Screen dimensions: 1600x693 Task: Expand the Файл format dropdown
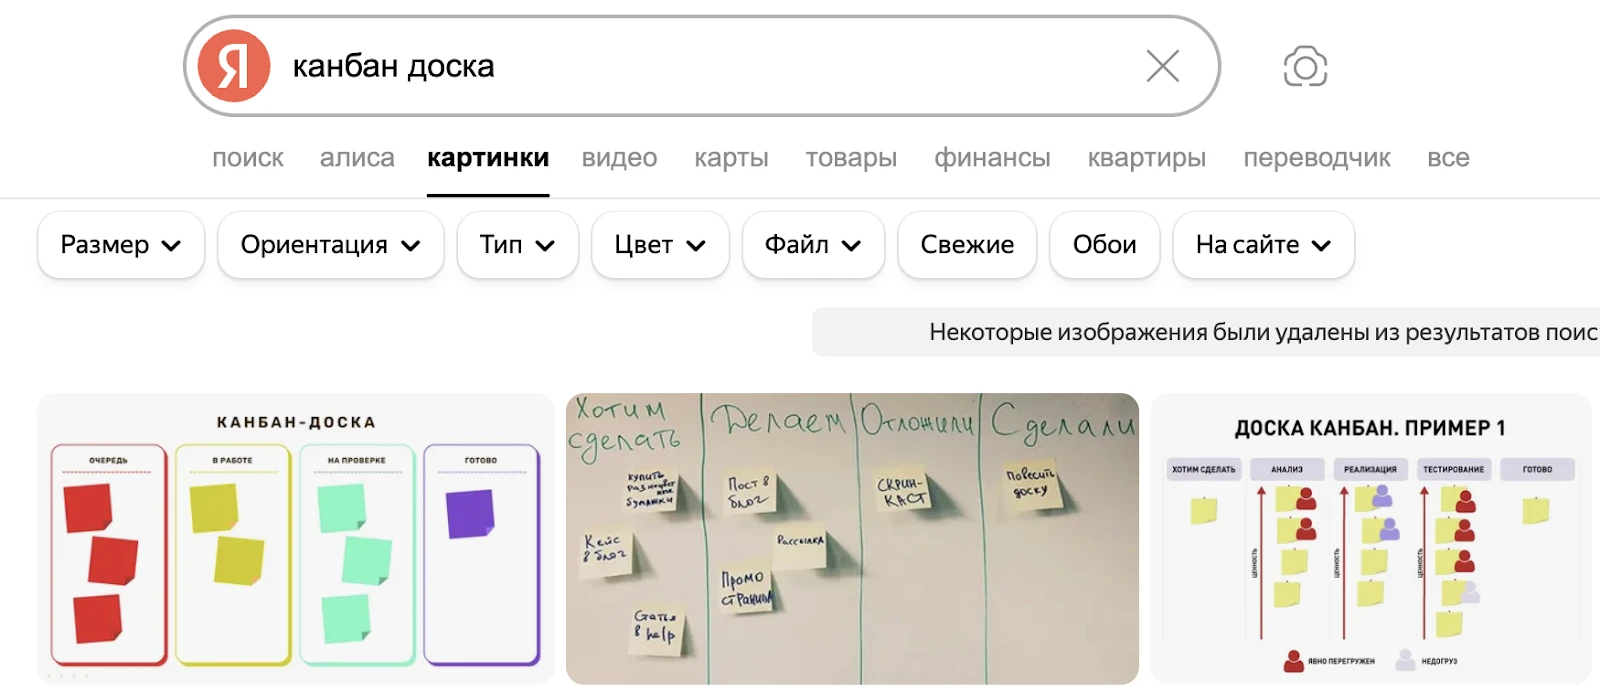(813, 245)
